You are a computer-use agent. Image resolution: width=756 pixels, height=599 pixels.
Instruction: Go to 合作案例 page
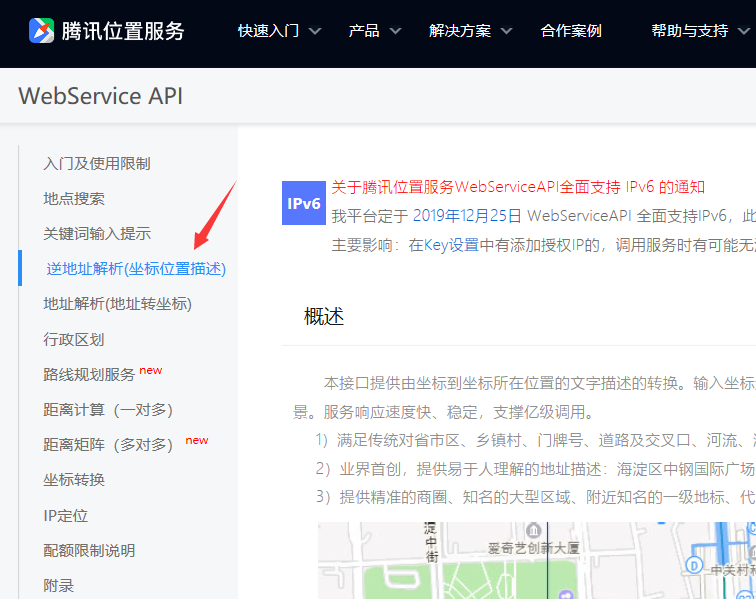[571, 31]
